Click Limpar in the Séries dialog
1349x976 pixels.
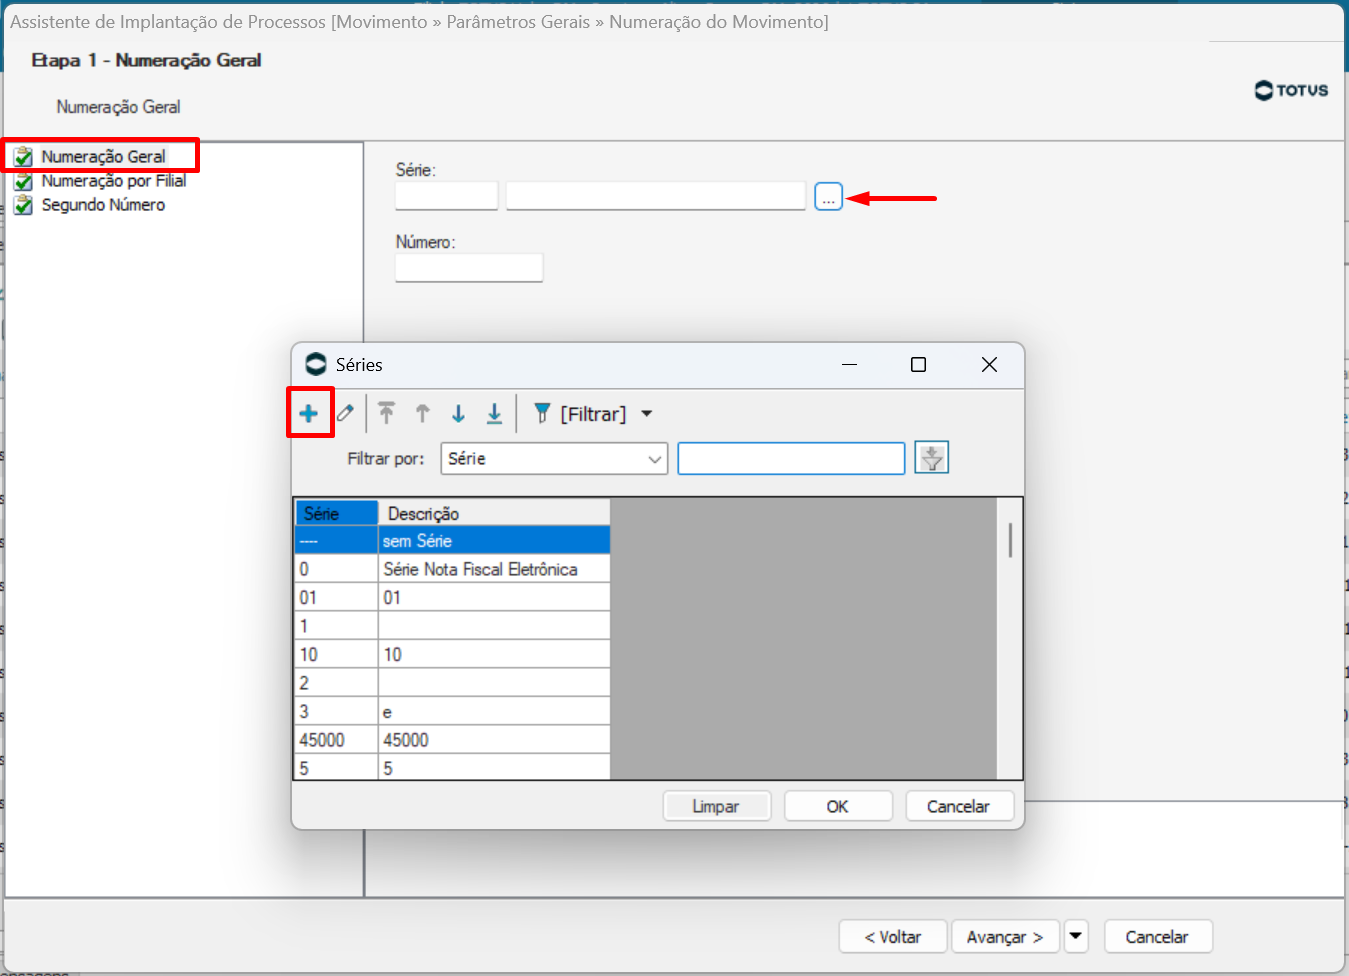tap(716, 806)
